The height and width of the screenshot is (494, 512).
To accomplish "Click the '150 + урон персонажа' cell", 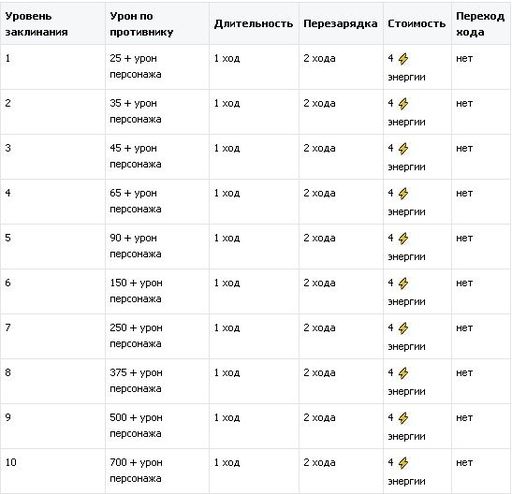I will point(157,291).
